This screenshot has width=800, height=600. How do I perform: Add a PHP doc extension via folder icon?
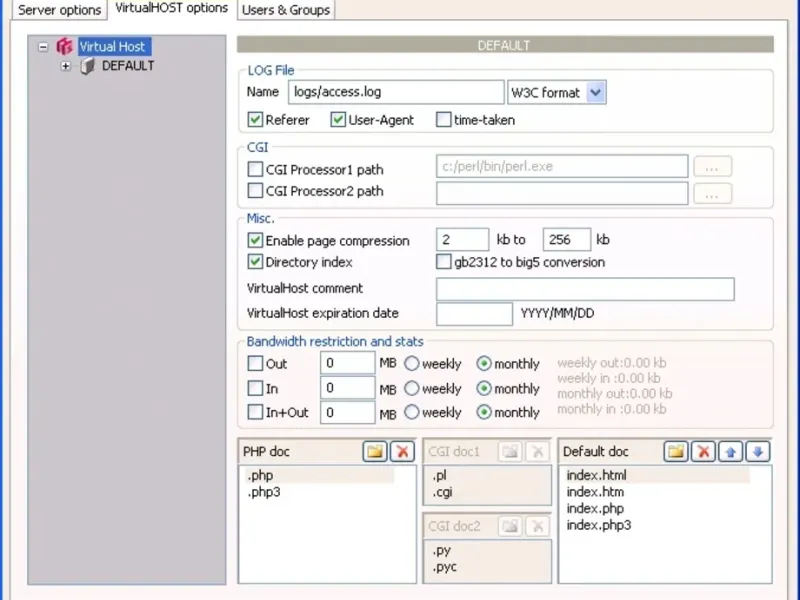[x=375, y=452]
